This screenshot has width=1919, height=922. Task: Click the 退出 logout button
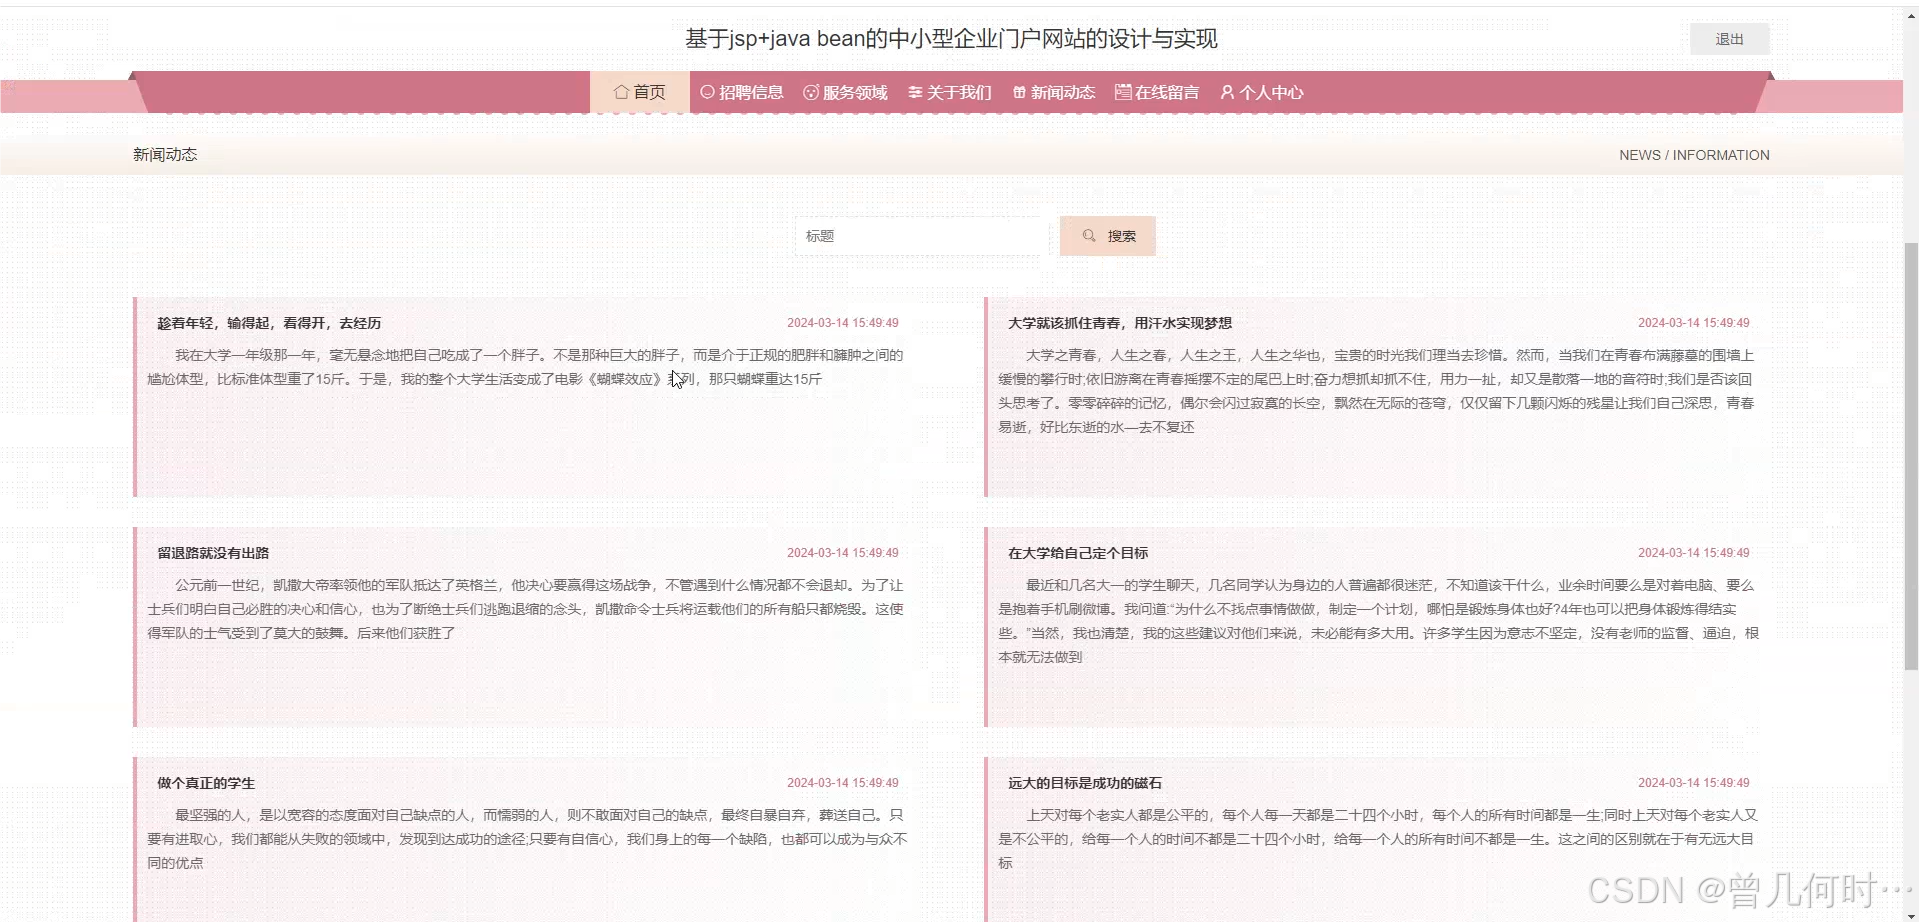pyautogui.click(x=1729, y=38)
